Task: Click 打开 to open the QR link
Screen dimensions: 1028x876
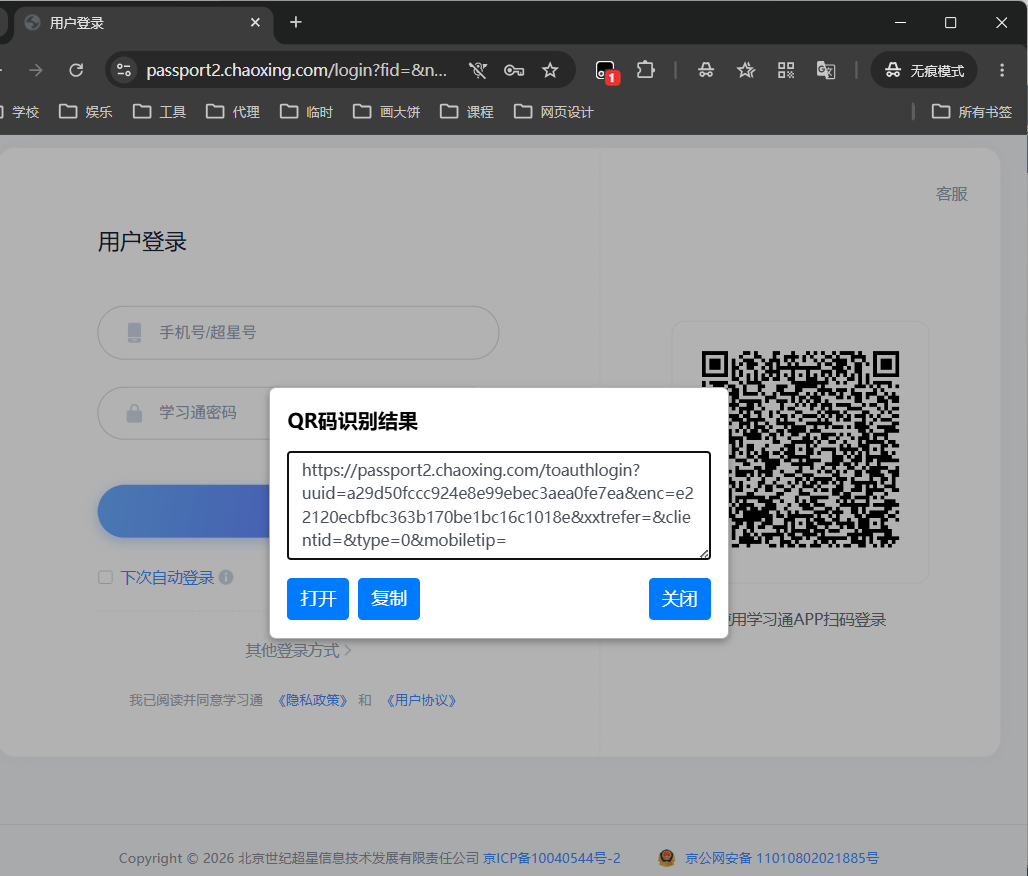Action: coord(318,599)
